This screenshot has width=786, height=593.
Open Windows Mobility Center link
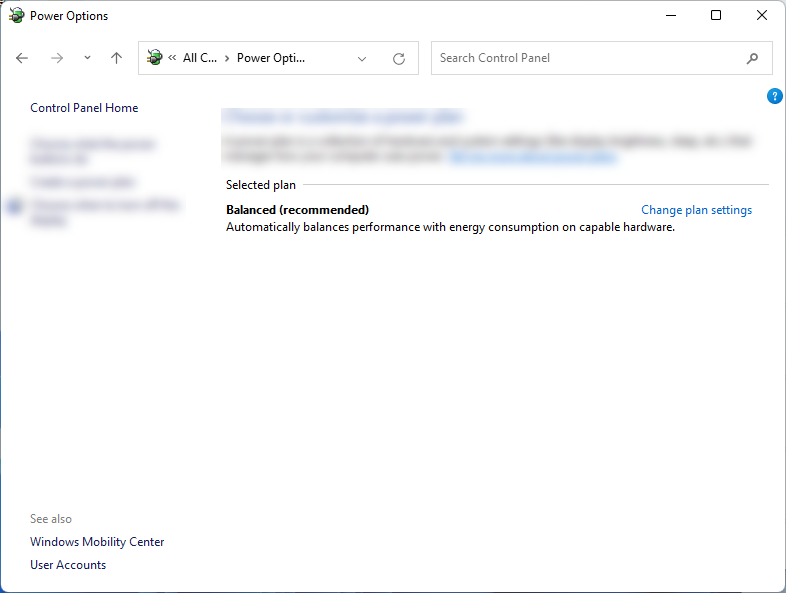(97, 542)
